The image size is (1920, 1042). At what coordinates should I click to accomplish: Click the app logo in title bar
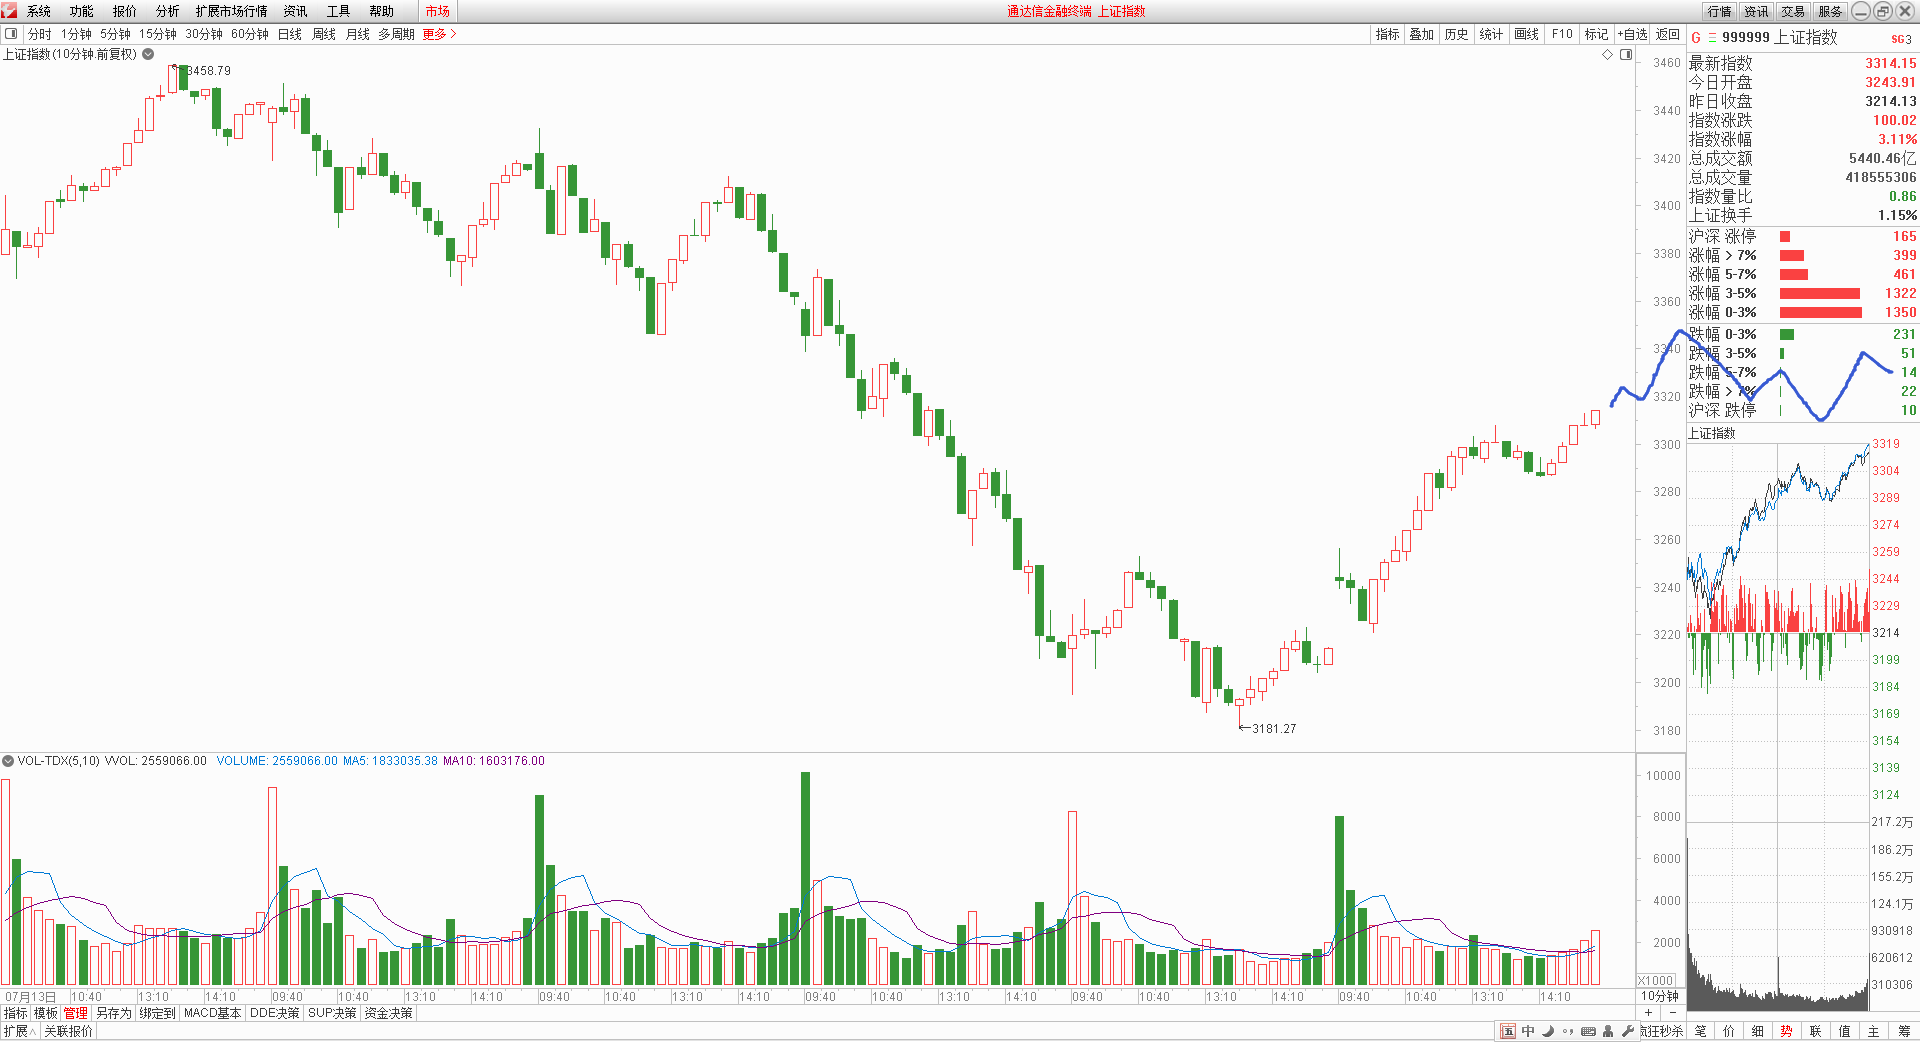pyautogui.click(x=9, y=11)
